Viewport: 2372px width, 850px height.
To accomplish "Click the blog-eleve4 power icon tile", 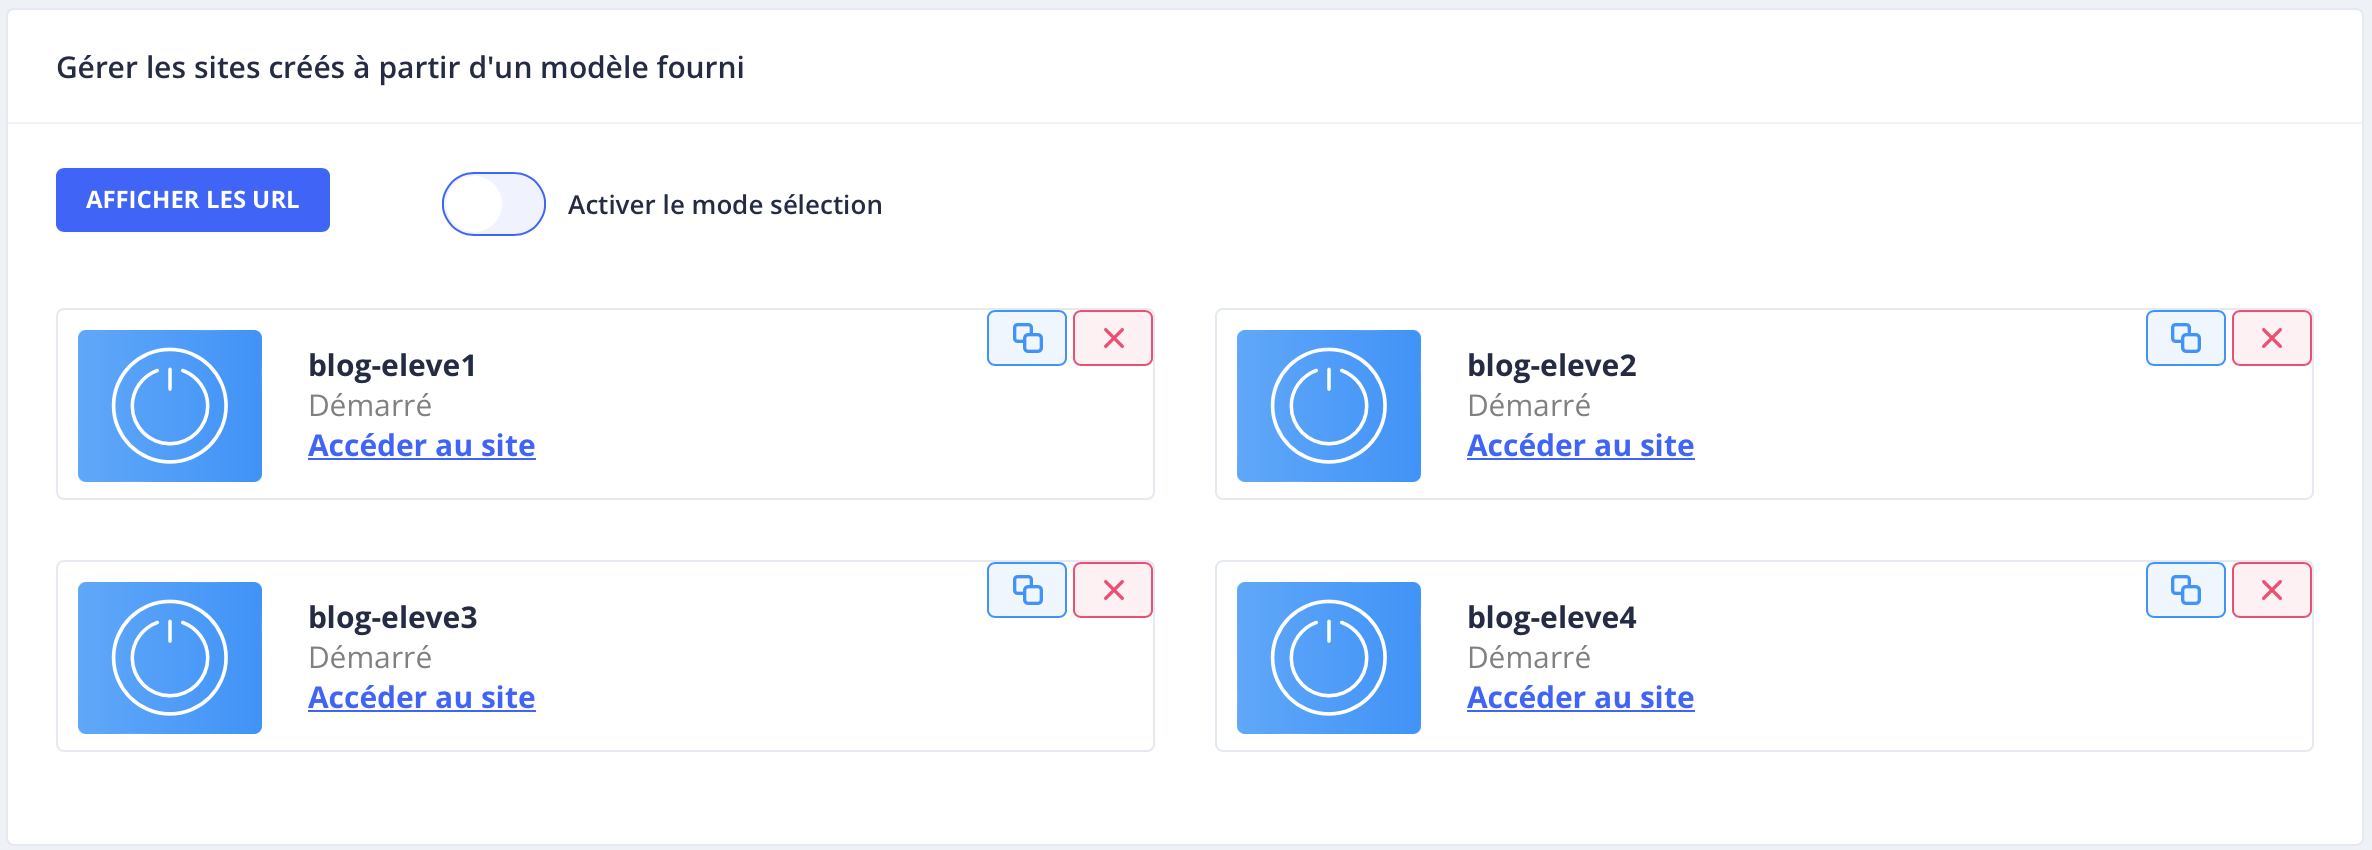I will 1329,658.
